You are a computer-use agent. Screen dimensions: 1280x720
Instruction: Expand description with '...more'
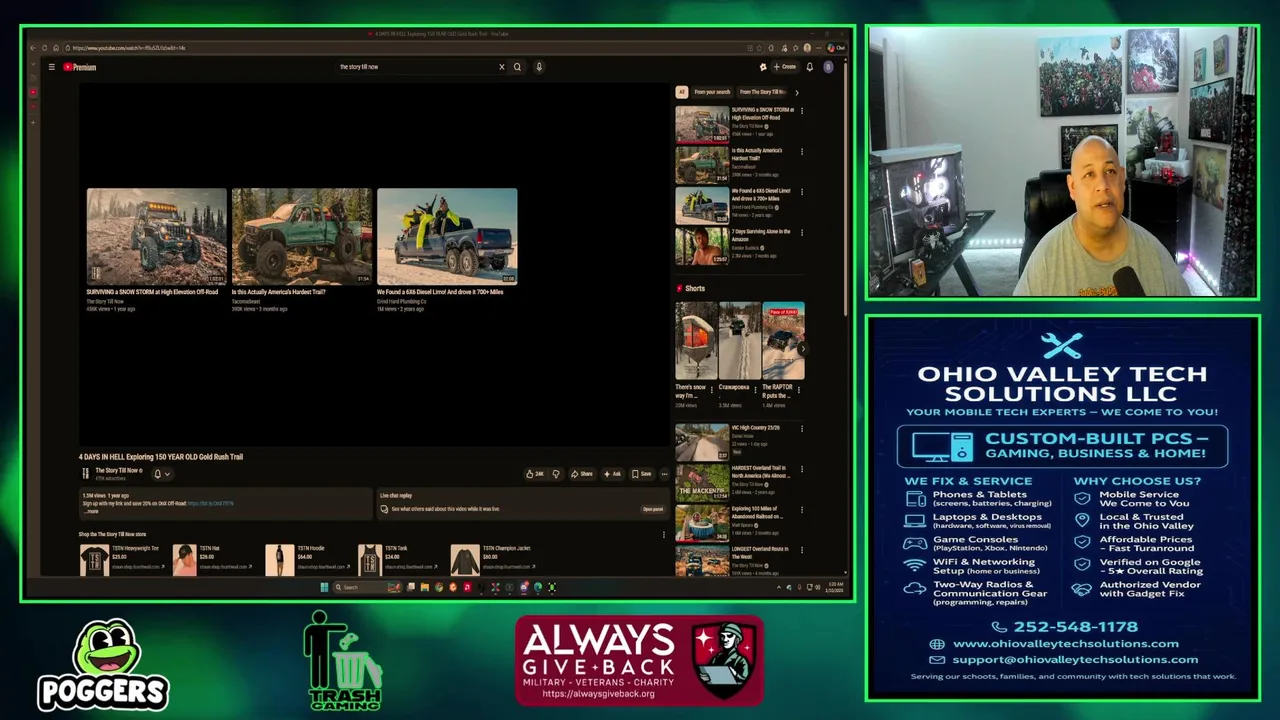pyautogui.click(x=91, y=511)
